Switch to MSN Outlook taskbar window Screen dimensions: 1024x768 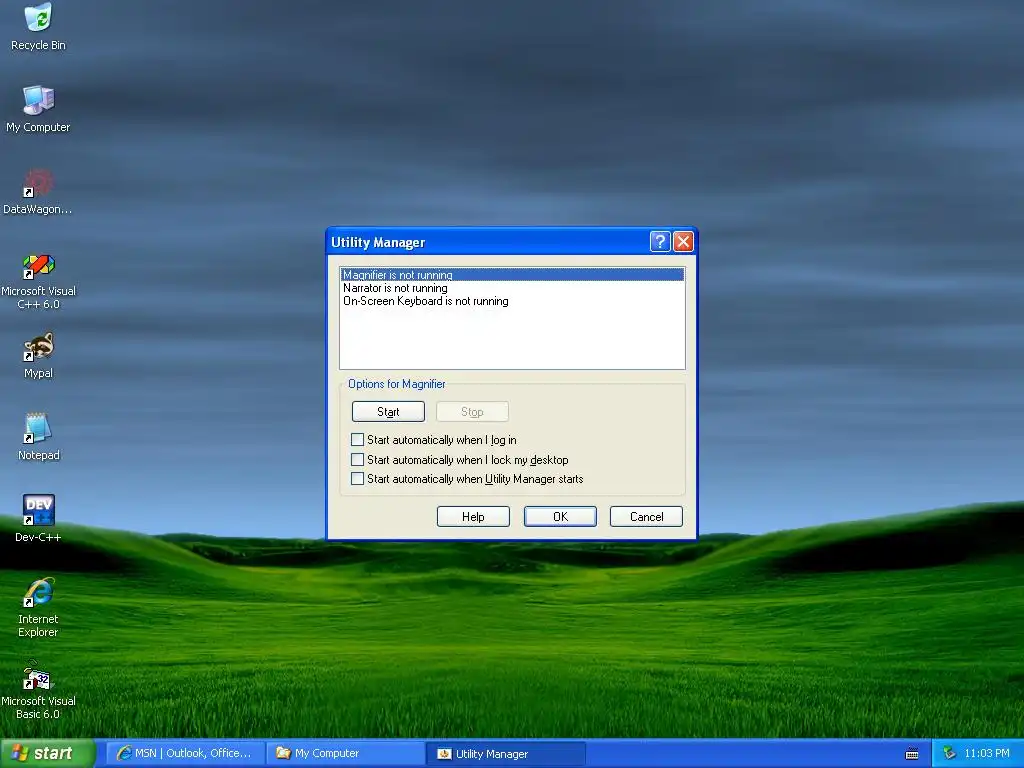point(185,754)
